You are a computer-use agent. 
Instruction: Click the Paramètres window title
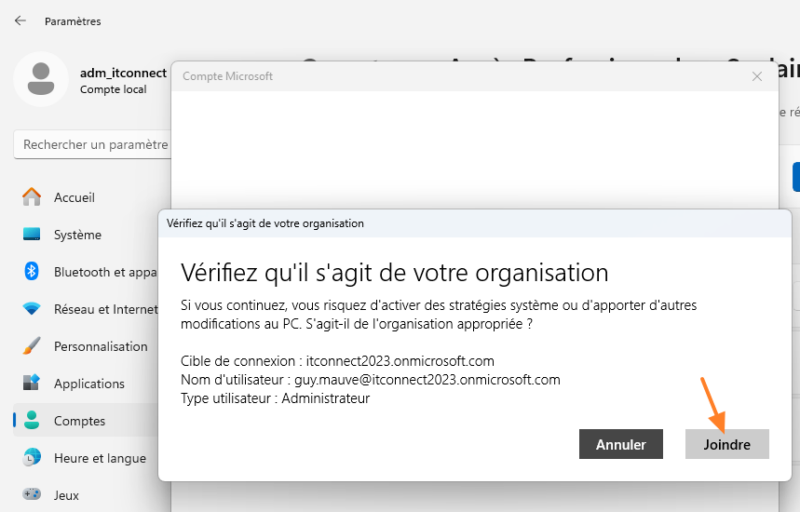click(73, 21)
